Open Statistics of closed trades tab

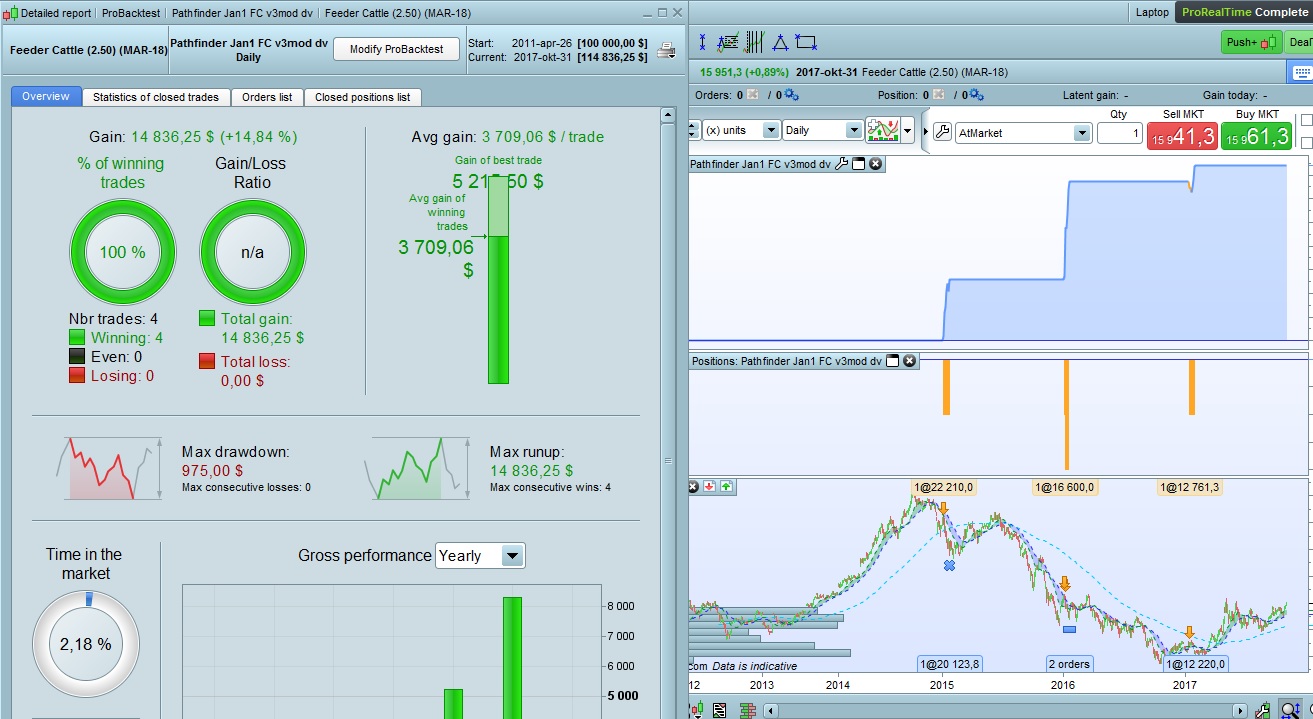point(155,97)
